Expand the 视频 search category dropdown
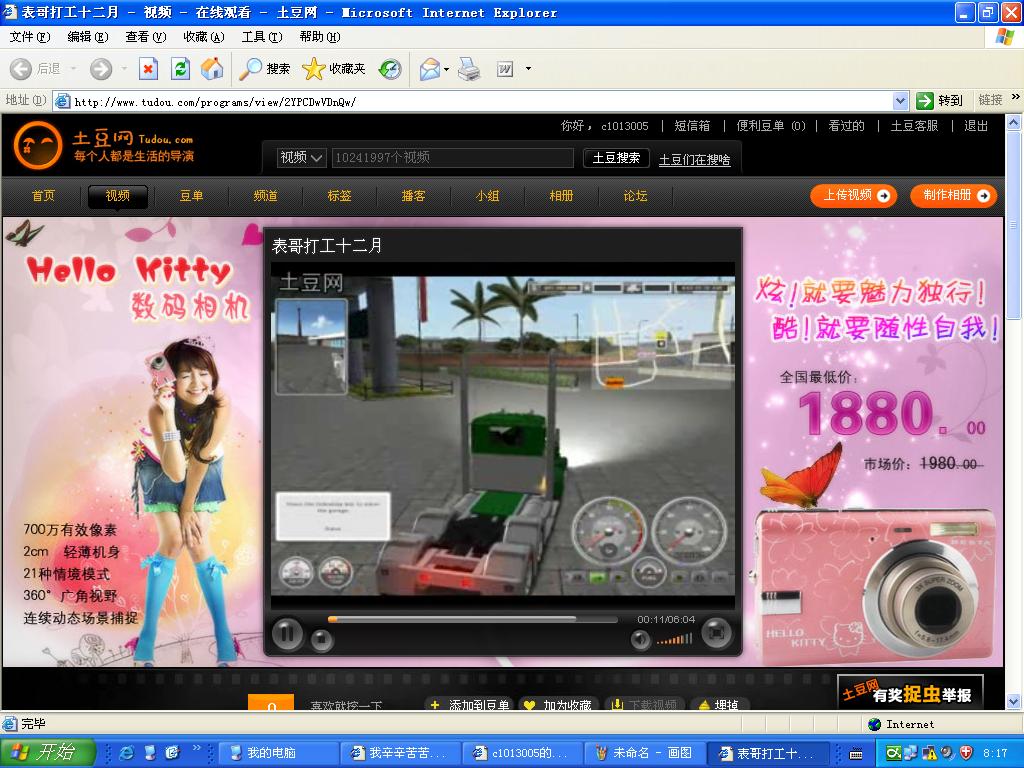 coord(302,158)
